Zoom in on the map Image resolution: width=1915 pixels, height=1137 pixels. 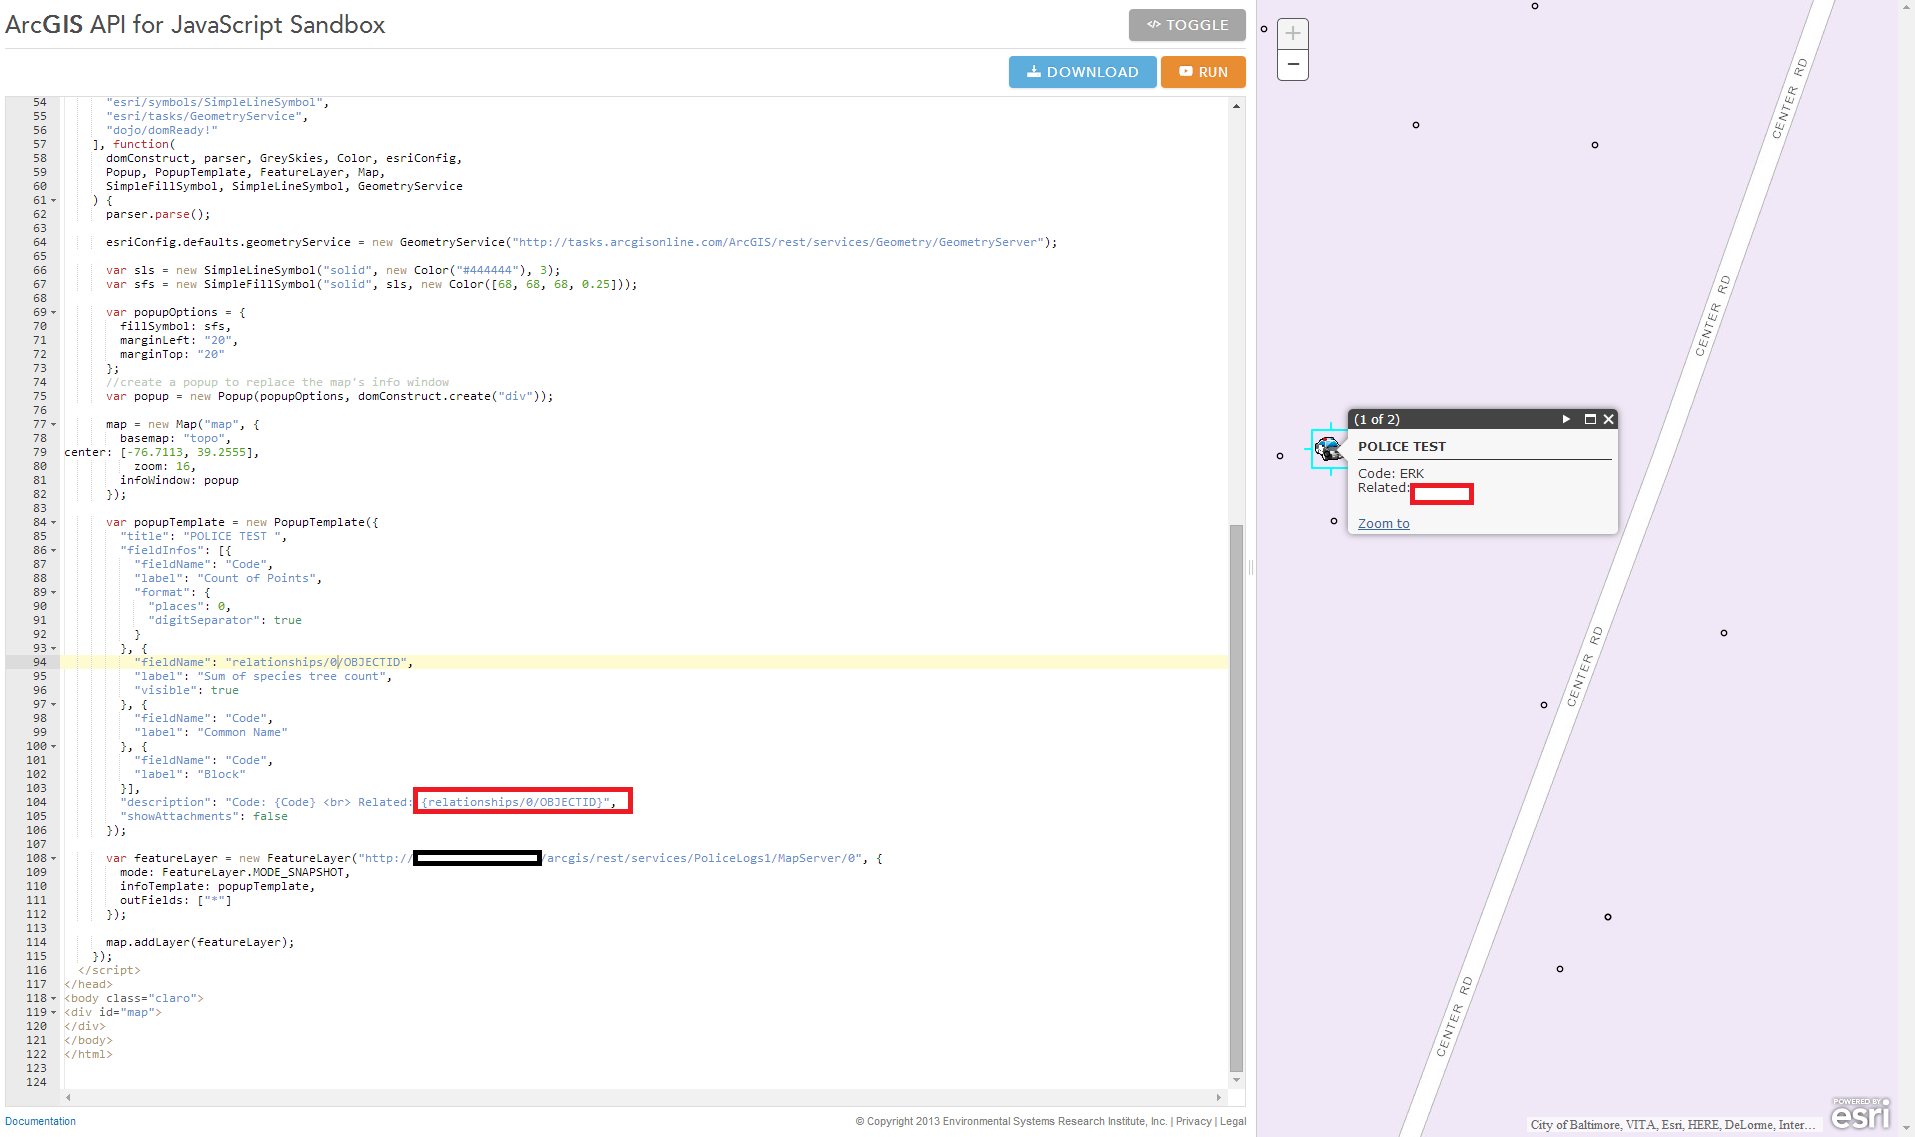click(1293, 34)
